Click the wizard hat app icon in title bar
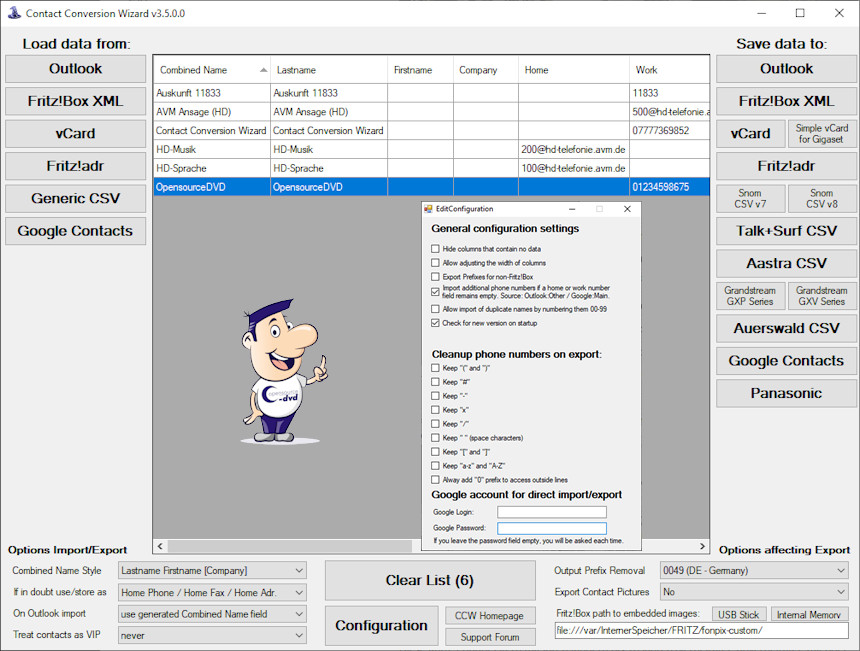Screen dimensions: 860x651 [x=12, y=13]
